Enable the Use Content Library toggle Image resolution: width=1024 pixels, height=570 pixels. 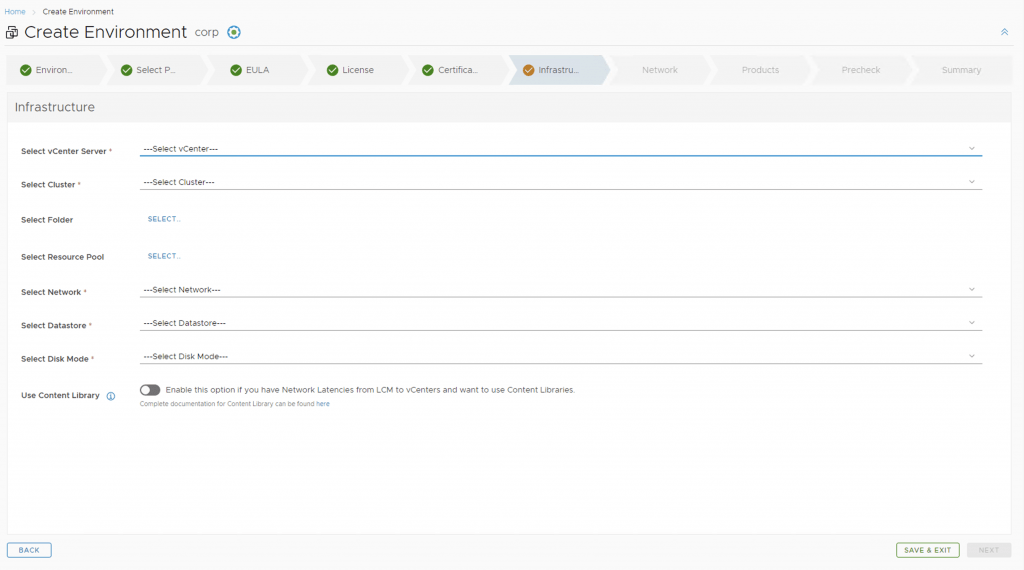click(150, 390)
